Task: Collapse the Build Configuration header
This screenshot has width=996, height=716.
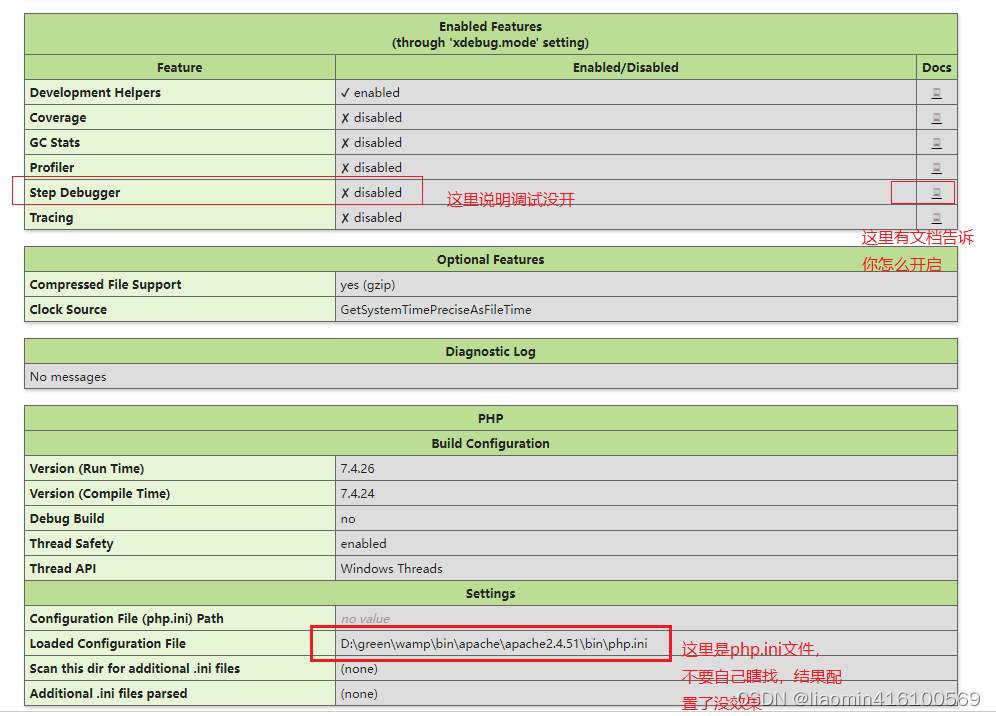Action: [490, 443]
